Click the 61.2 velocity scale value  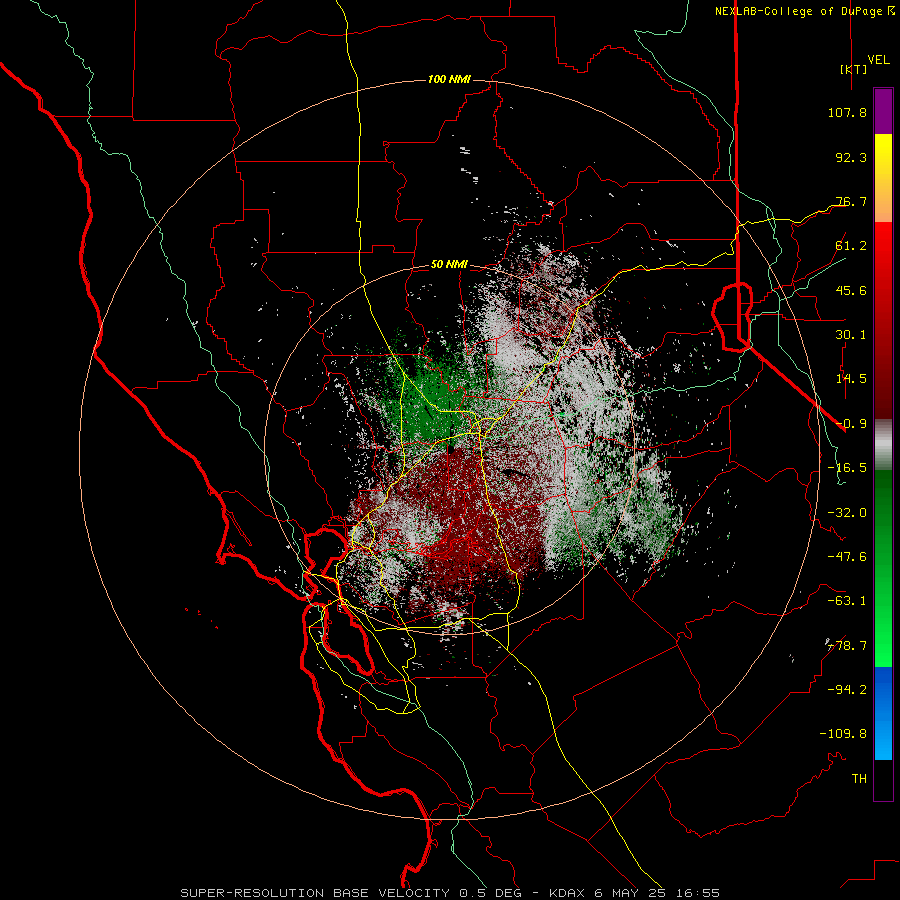coord(851,246)
